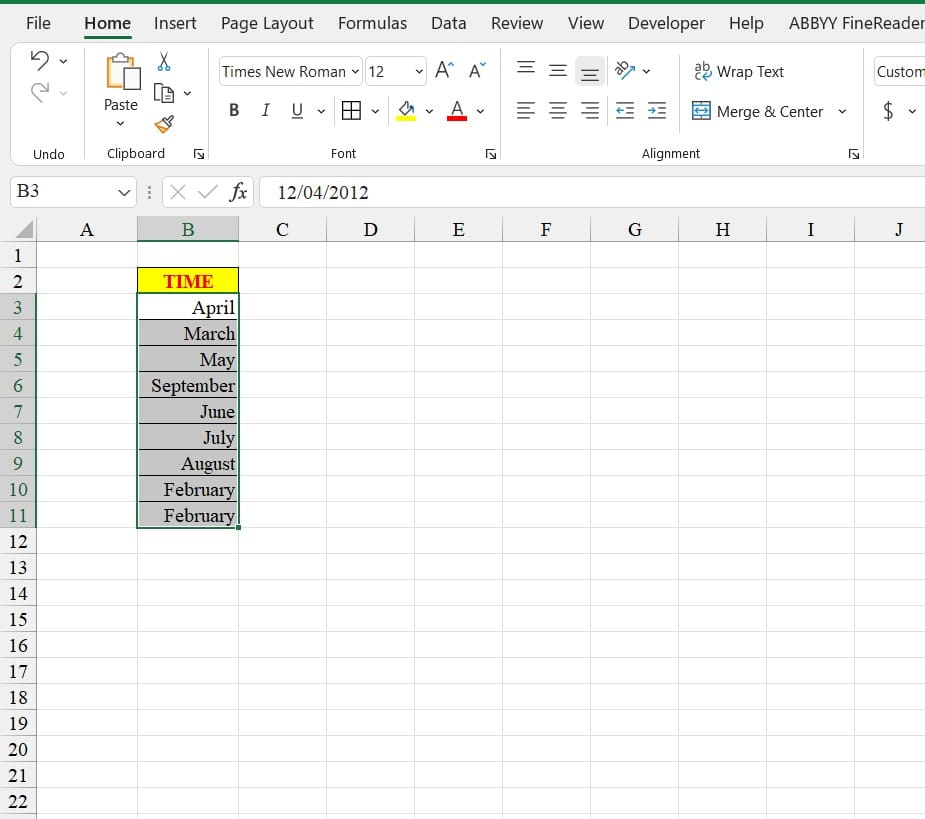Select the yellow TIME header cell
The height and width of the screenshot is (819, 925).
pyautogui.click(x=188, y=280)
